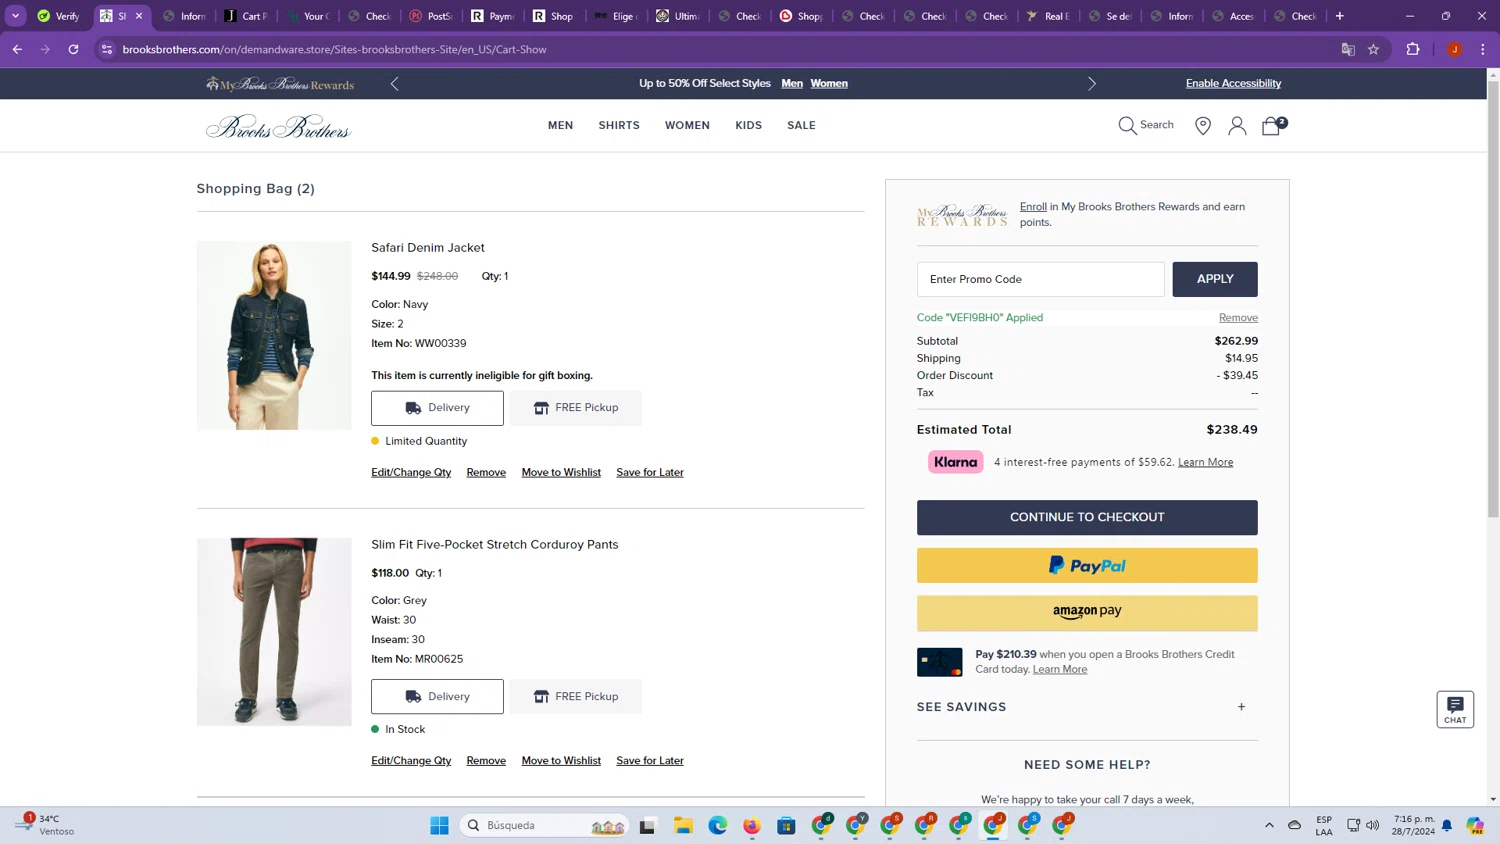Open the account profile icon

coord(1237,125)
